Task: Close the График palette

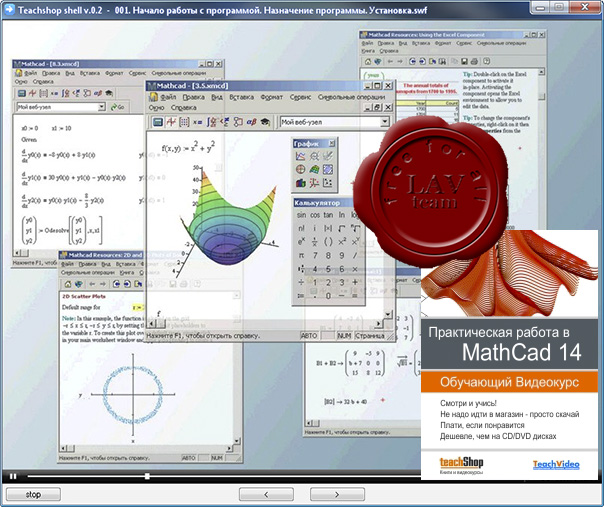Action: coord(332,144)
